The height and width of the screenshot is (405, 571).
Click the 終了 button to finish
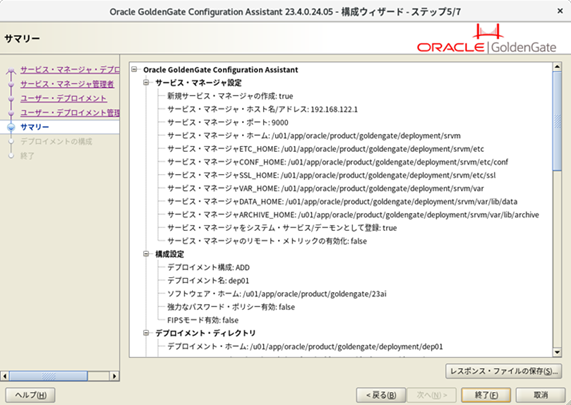(486, 395)
